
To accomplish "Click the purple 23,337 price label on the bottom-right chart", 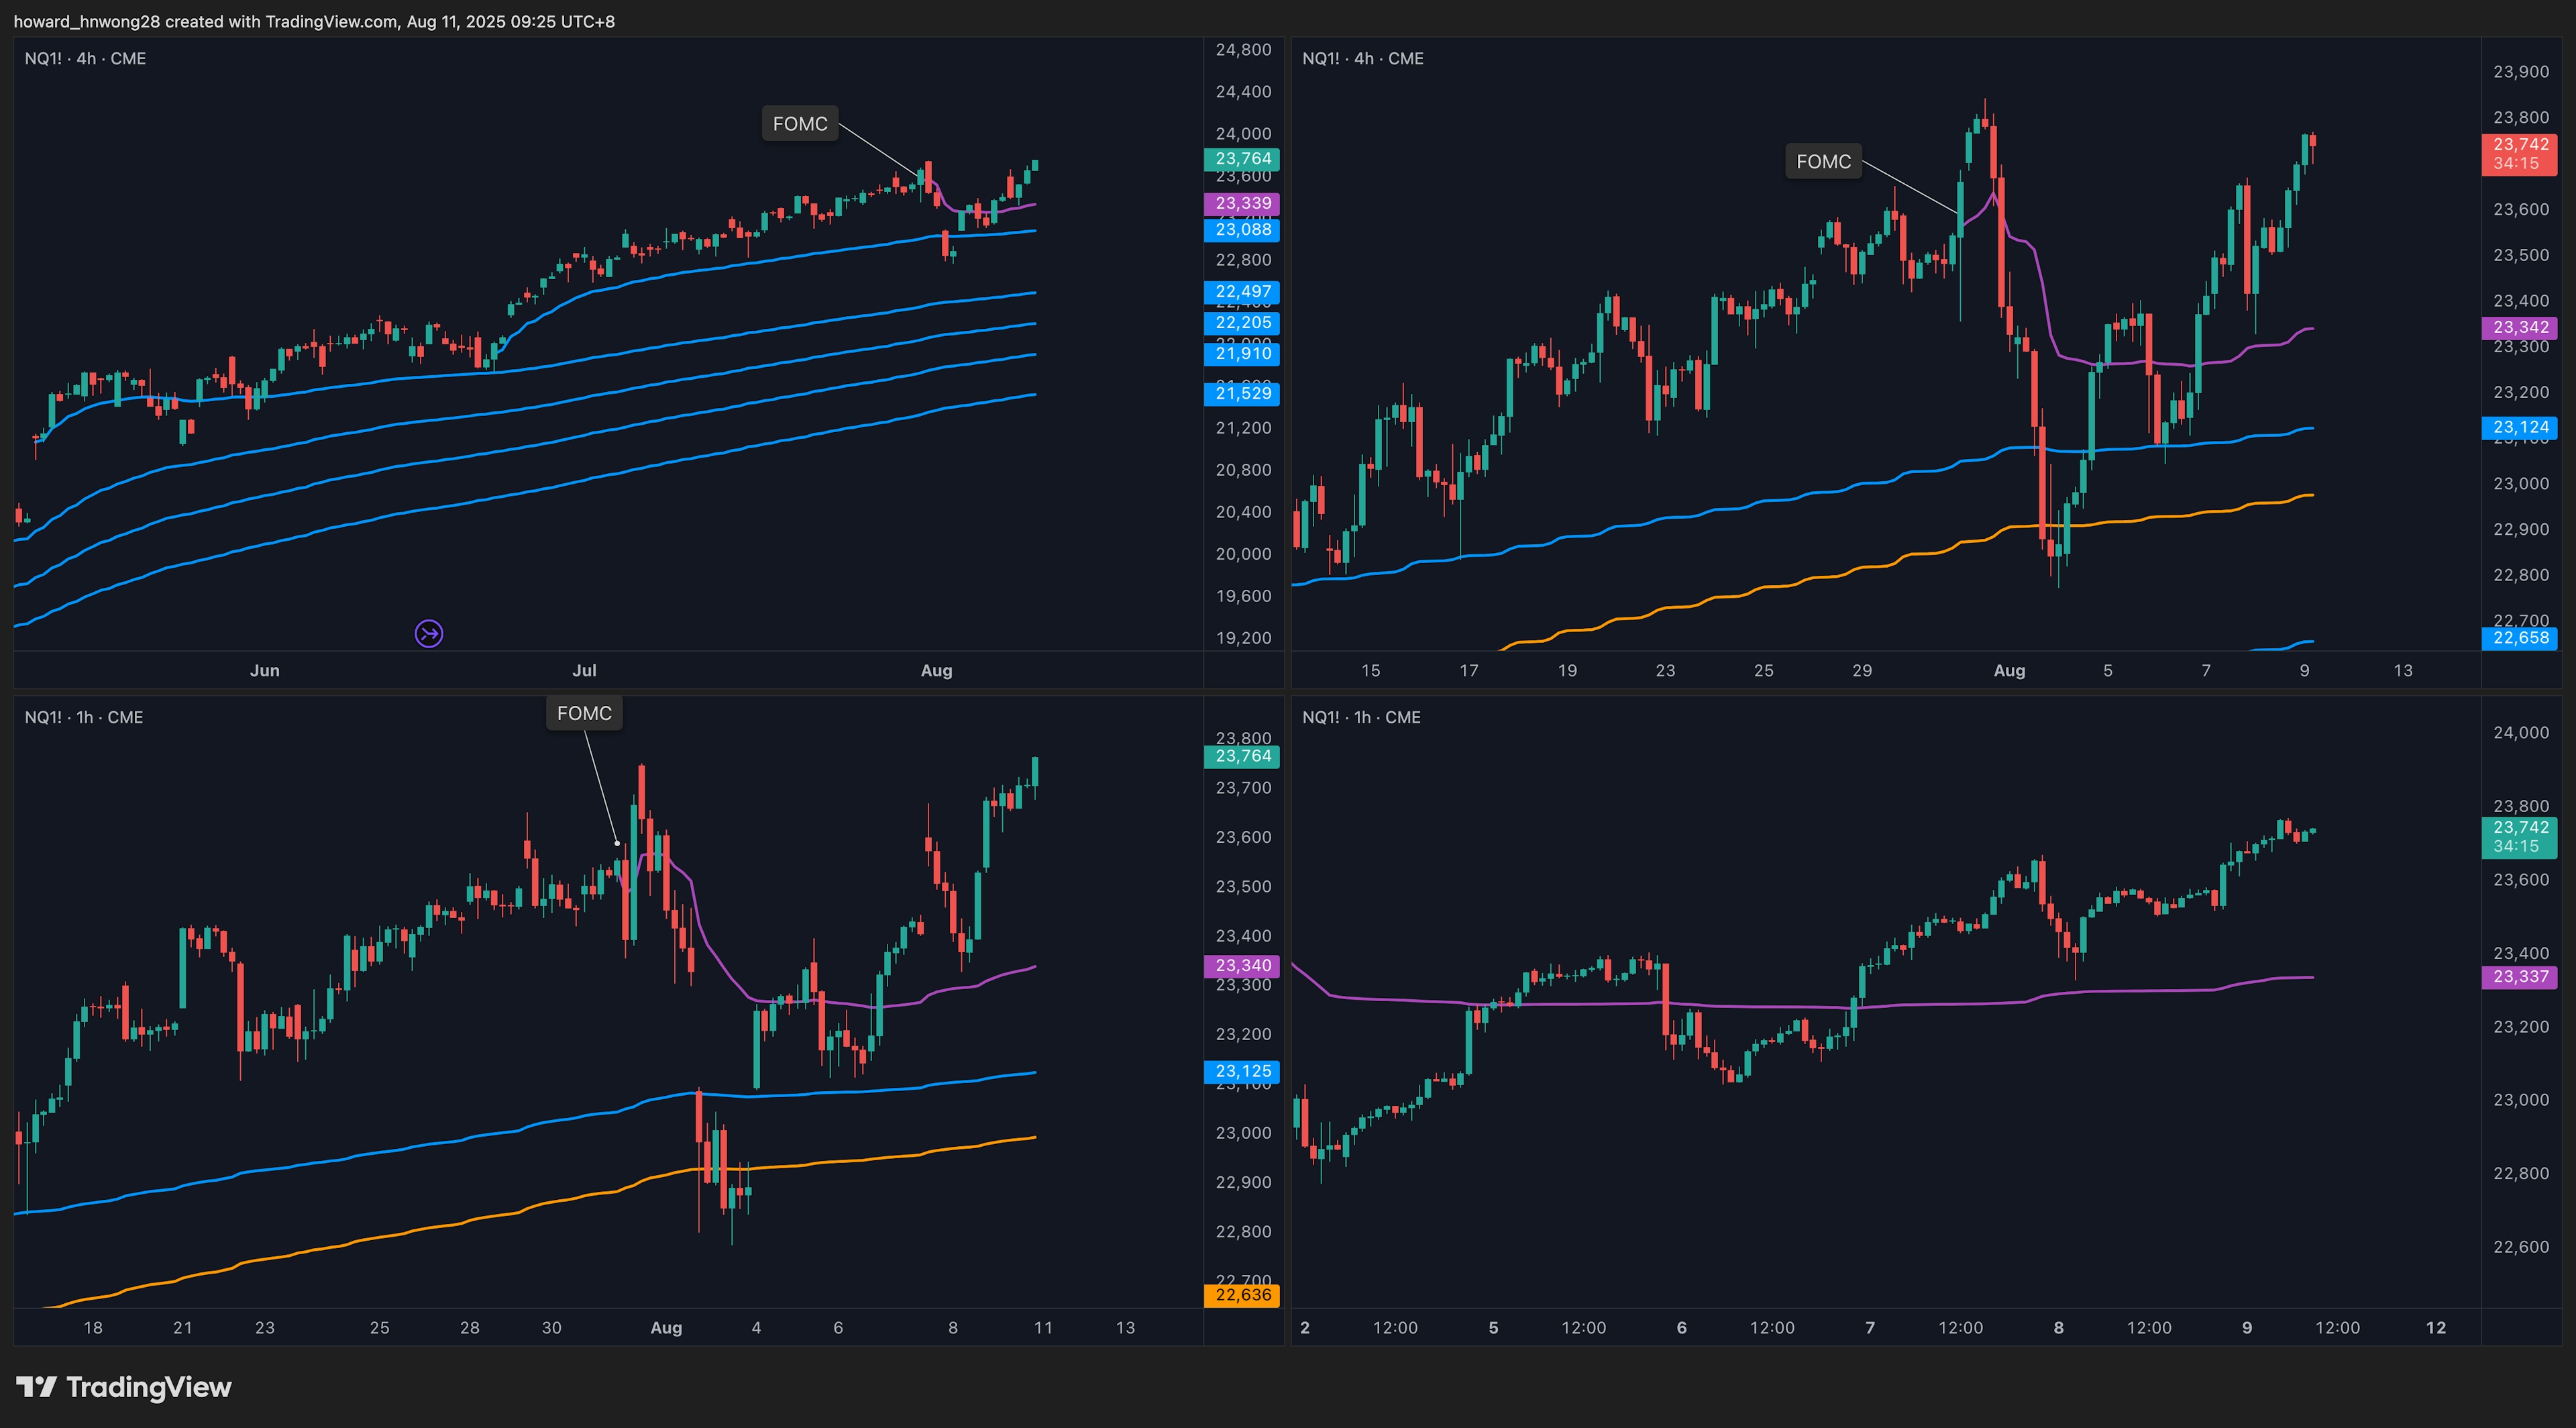I will tap(2519, 977).
